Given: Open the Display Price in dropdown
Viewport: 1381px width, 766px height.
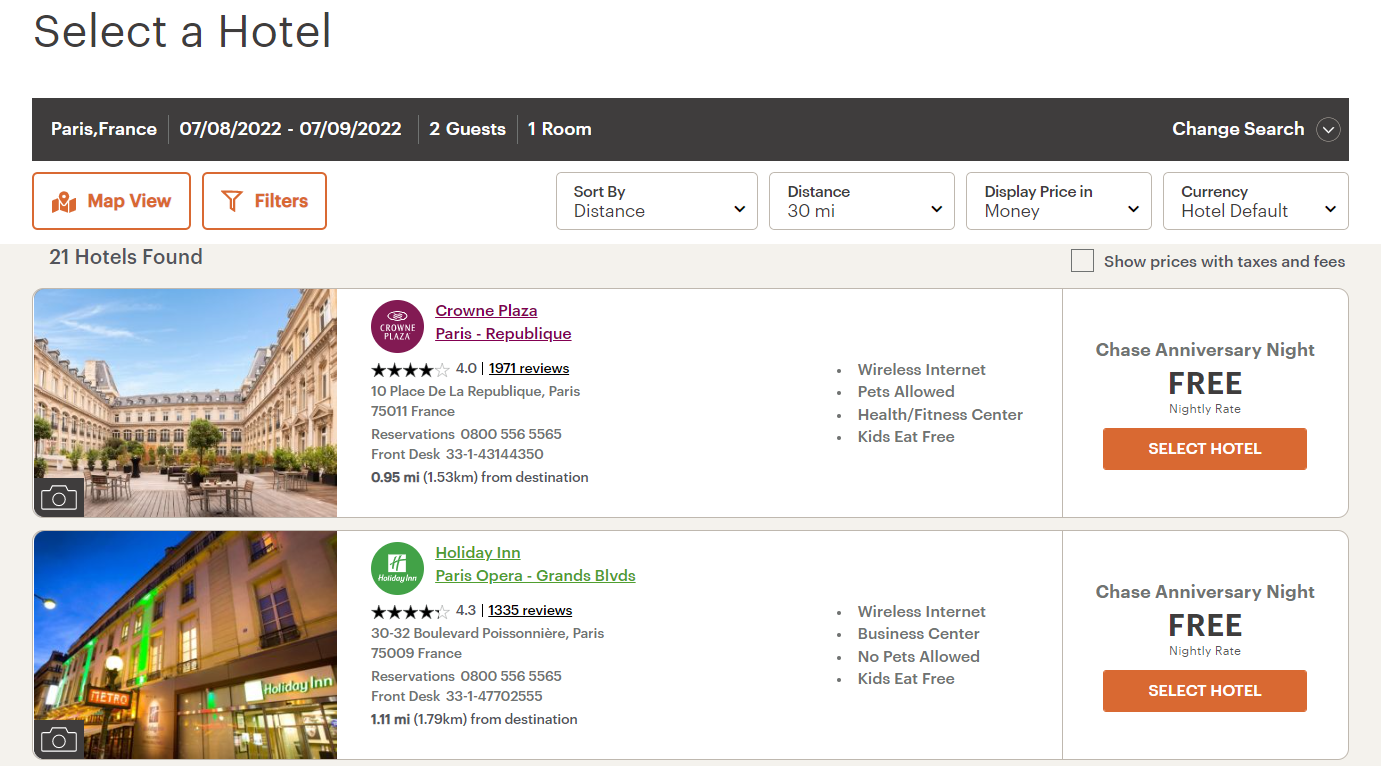Looking at the screenshot, I should [1059, 201].
